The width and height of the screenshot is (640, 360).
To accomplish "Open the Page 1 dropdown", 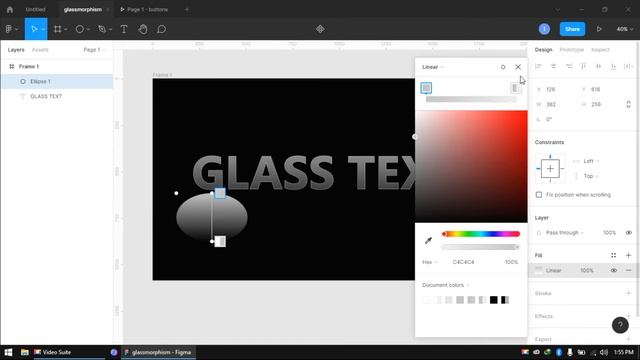I will (x=94, y=50).
